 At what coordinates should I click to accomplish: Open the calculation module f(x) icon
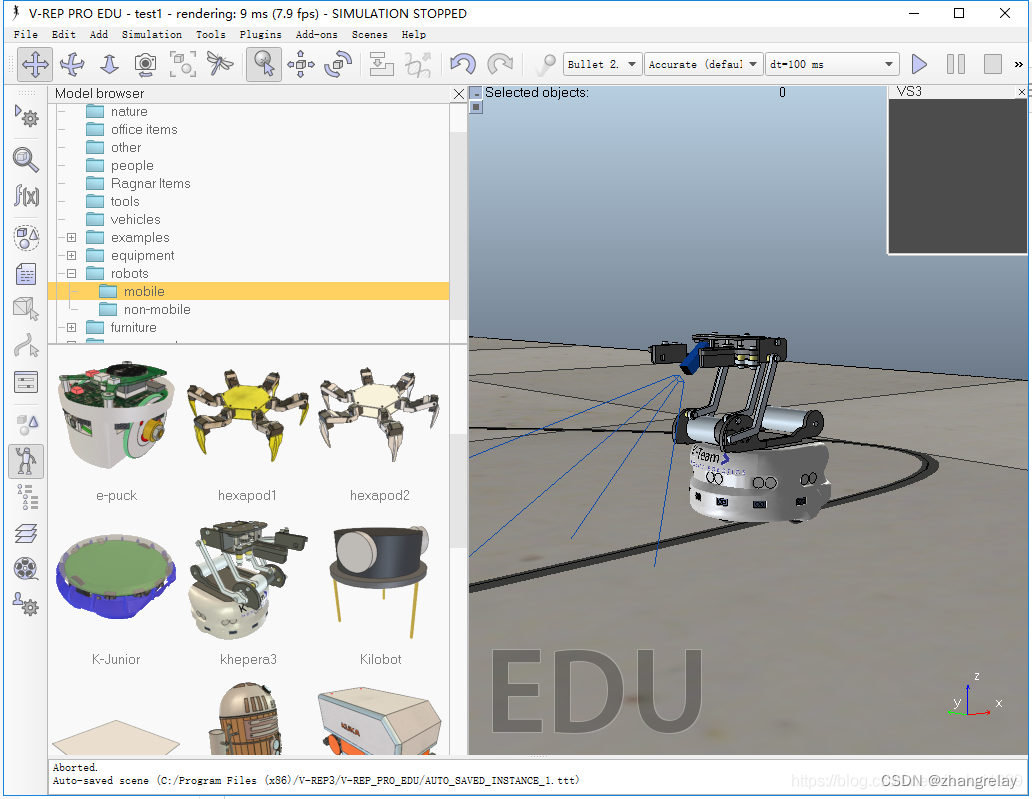point(26,195)
